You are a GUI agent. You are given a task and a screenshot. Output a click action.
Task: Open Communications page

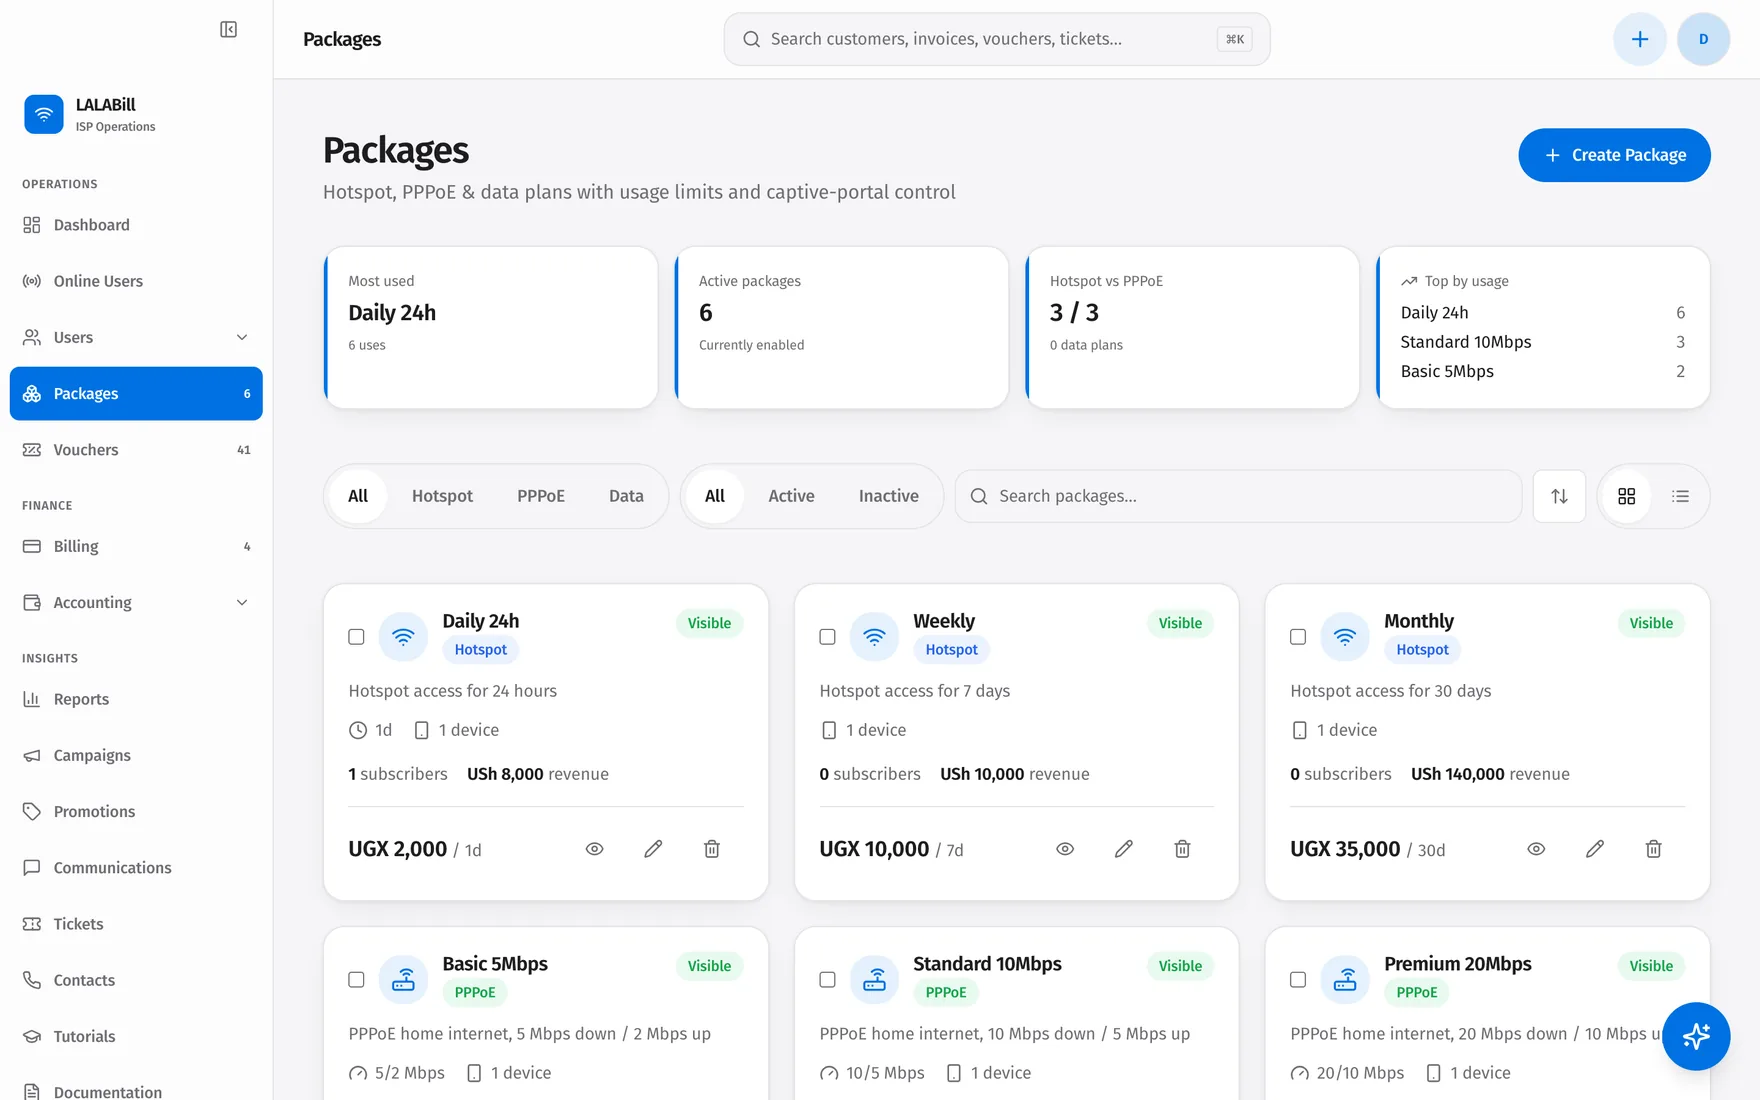(x=136, y=868)
